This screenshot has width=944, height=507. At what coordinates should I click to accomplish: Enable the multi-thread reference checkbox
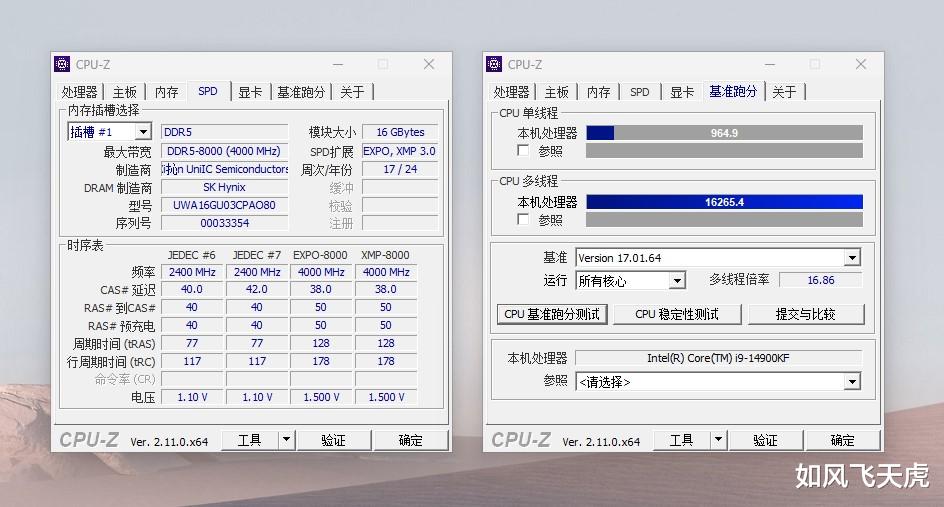coord(523,219)
